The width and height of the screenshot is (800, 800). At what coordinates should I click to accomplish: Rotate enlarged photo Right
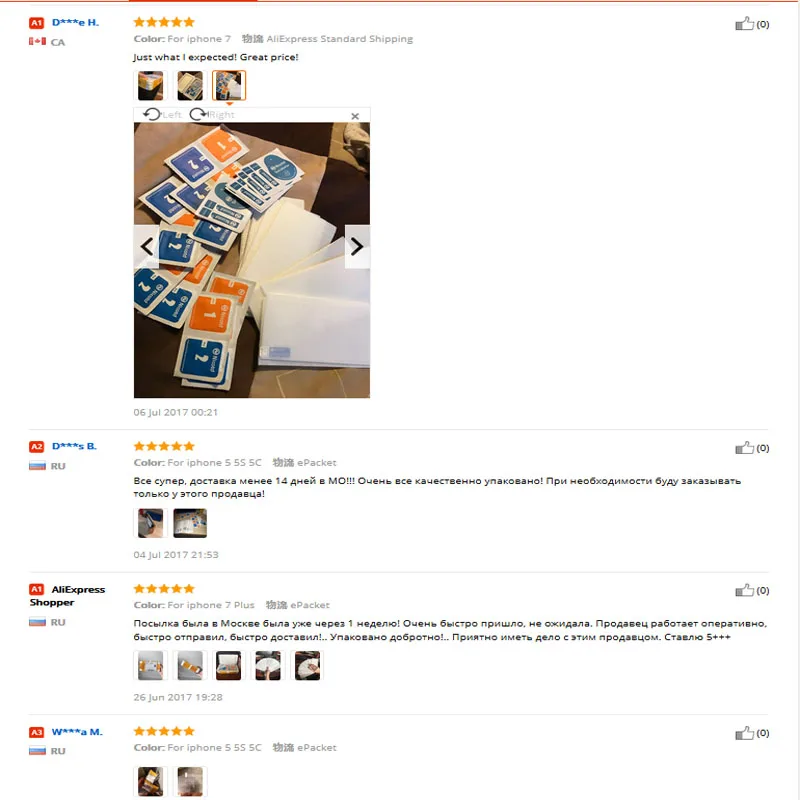pos(212,114)
